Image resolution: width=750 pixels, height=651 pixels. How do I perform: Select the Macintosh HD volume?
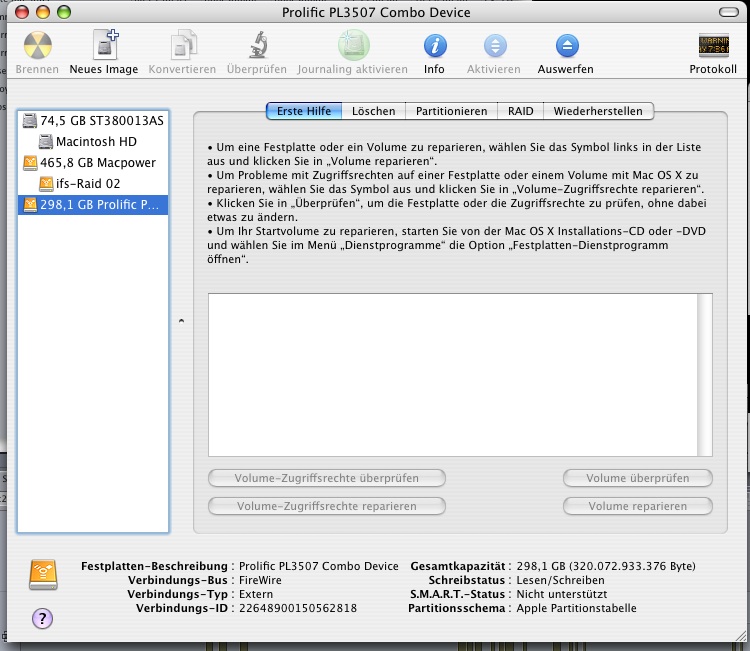(93, 142)
